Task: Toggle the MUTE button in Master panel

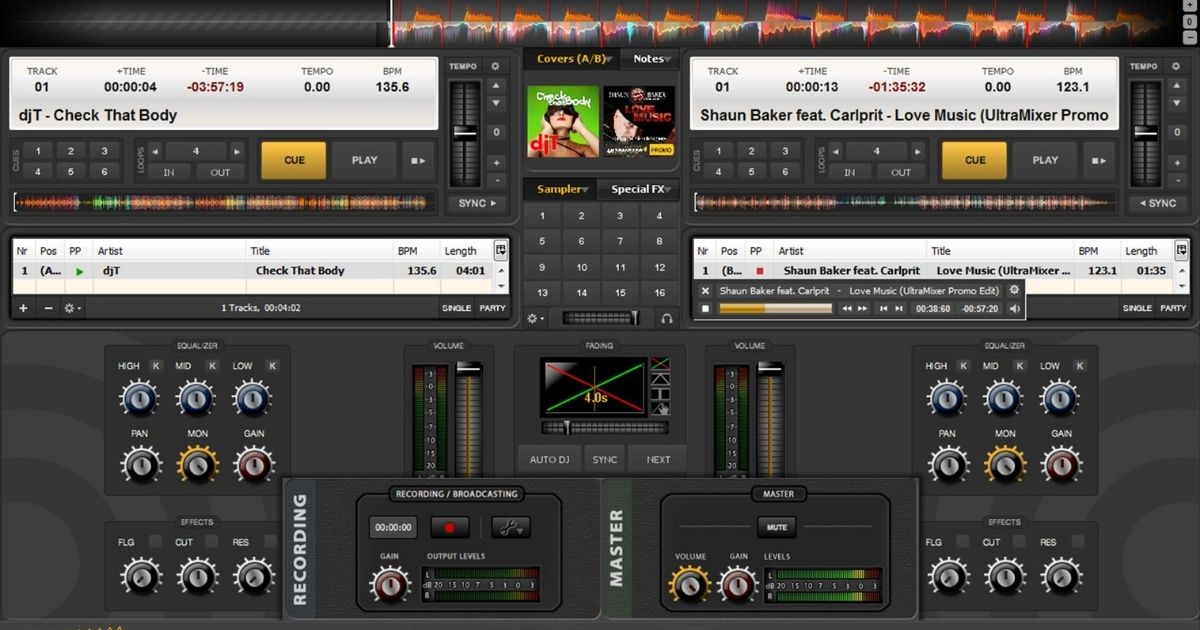Action: click(x=775, y=527)
